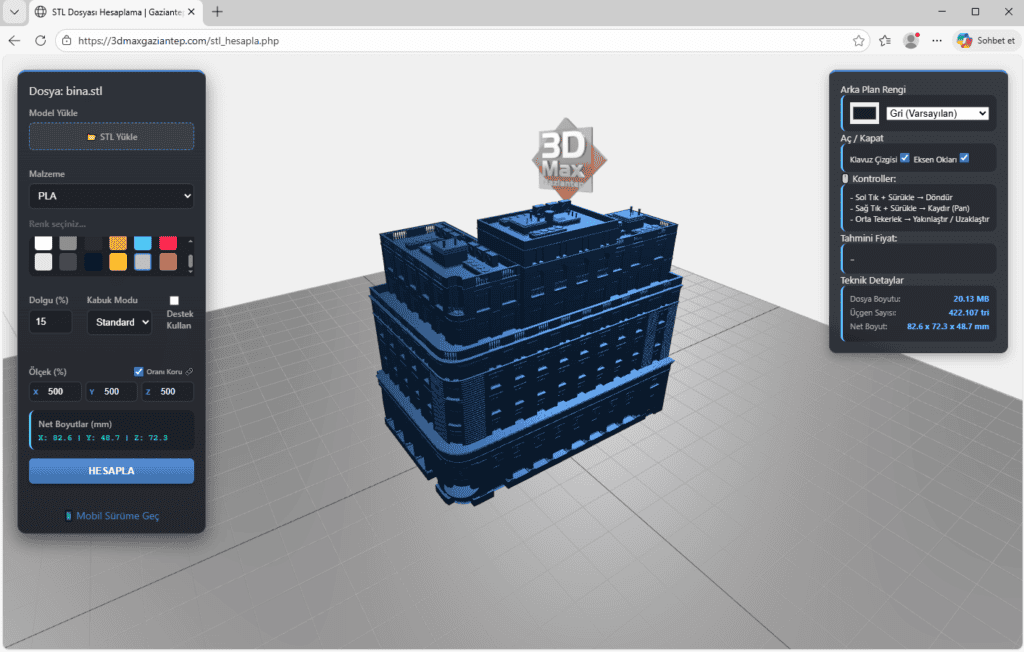Viewport: 1024px width, 652px height.
Task: Disable the Klavuz Çizgisi checkbox
Action: coord(905,158)
